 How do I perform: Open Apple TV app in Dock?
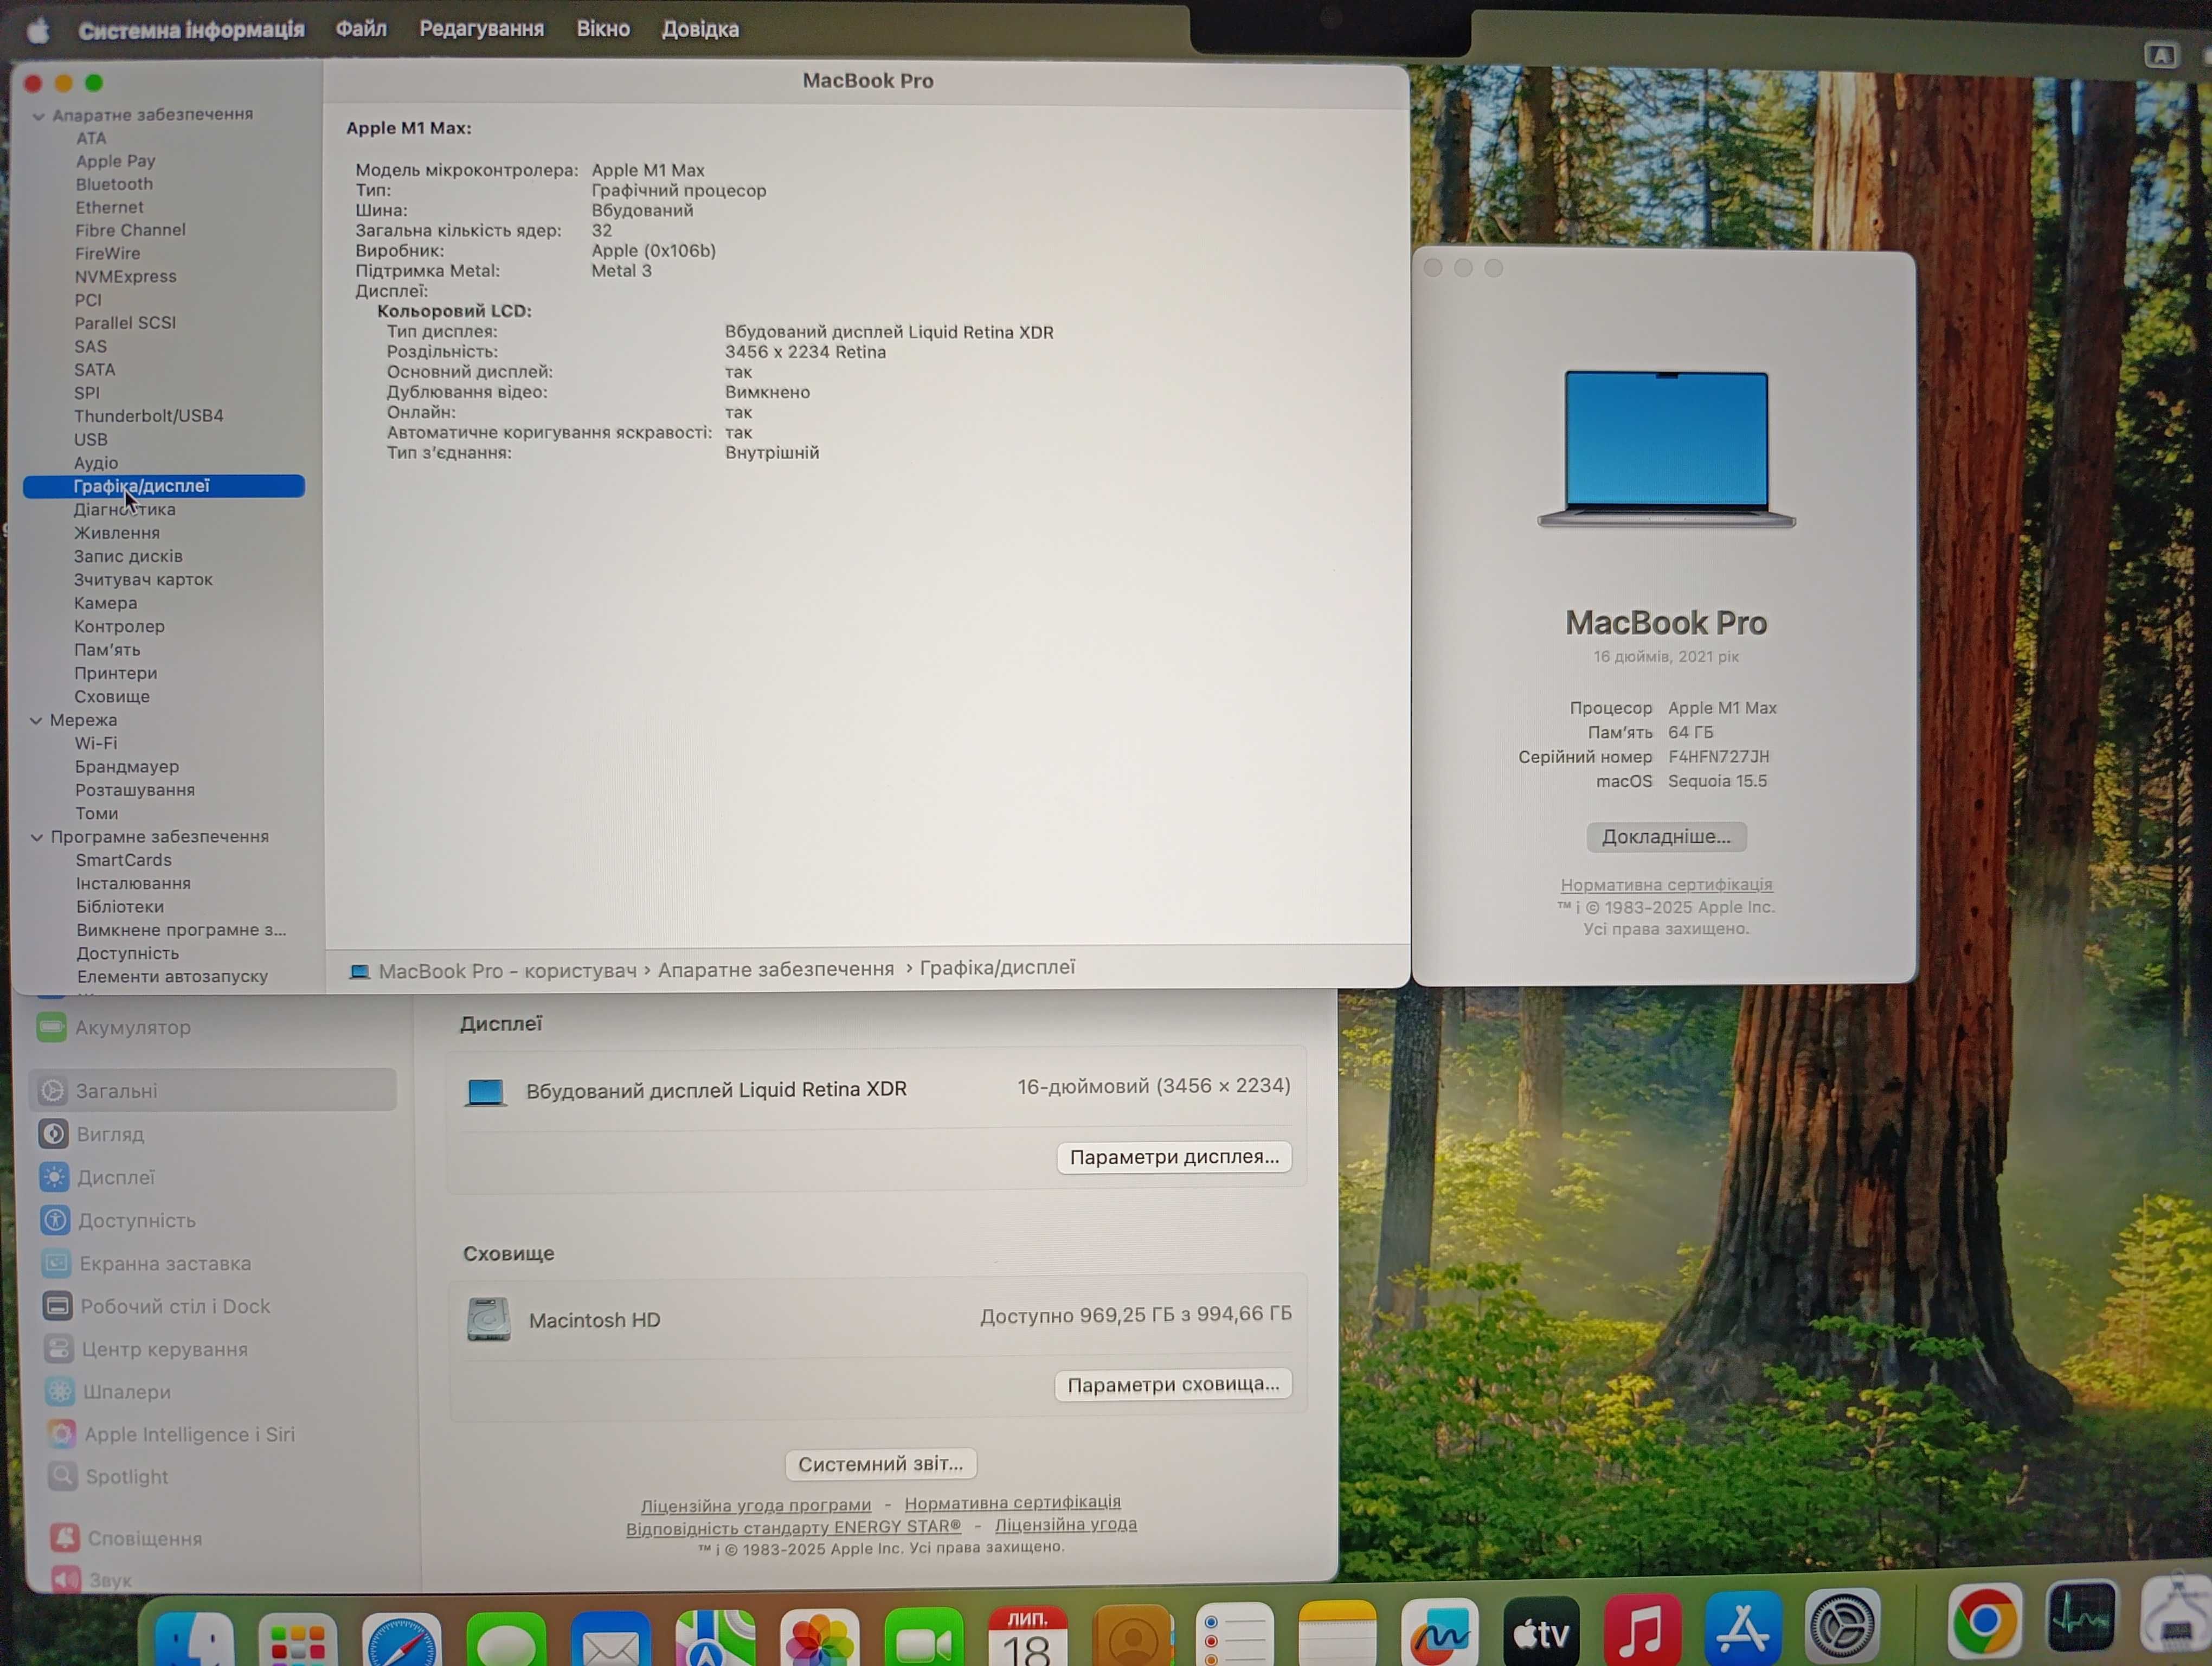pyautogui.click(x=1541, y=1631)
